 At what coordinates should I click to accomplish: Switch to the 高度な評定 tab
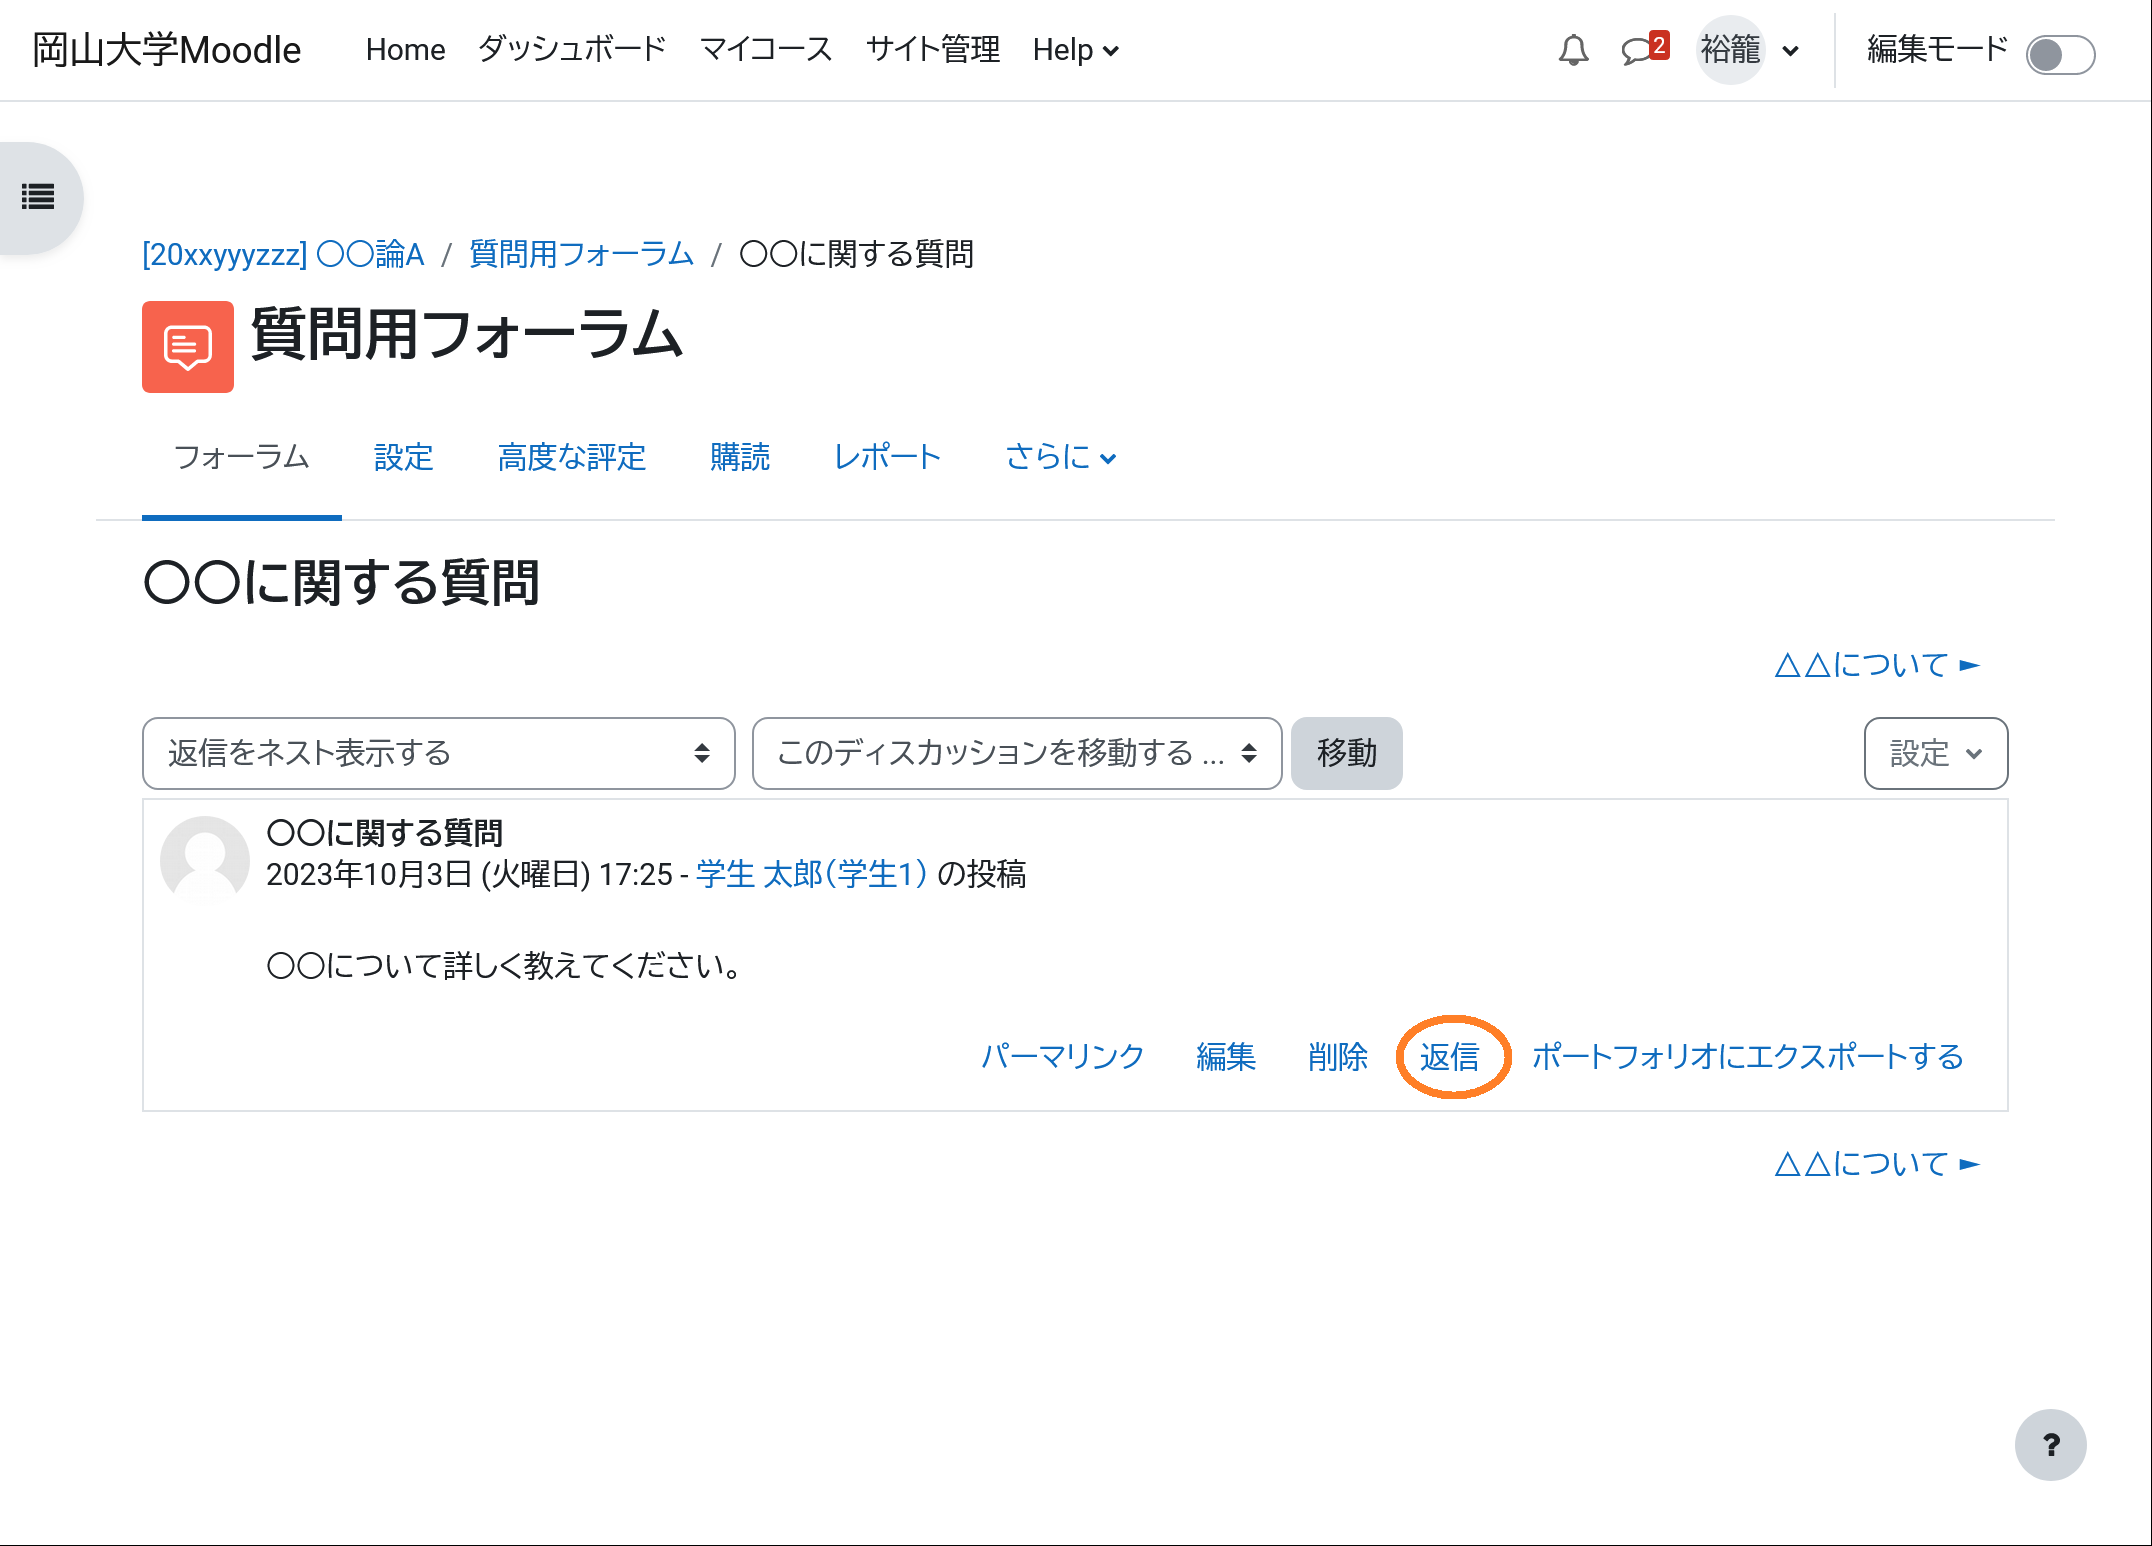coord(572,457)
